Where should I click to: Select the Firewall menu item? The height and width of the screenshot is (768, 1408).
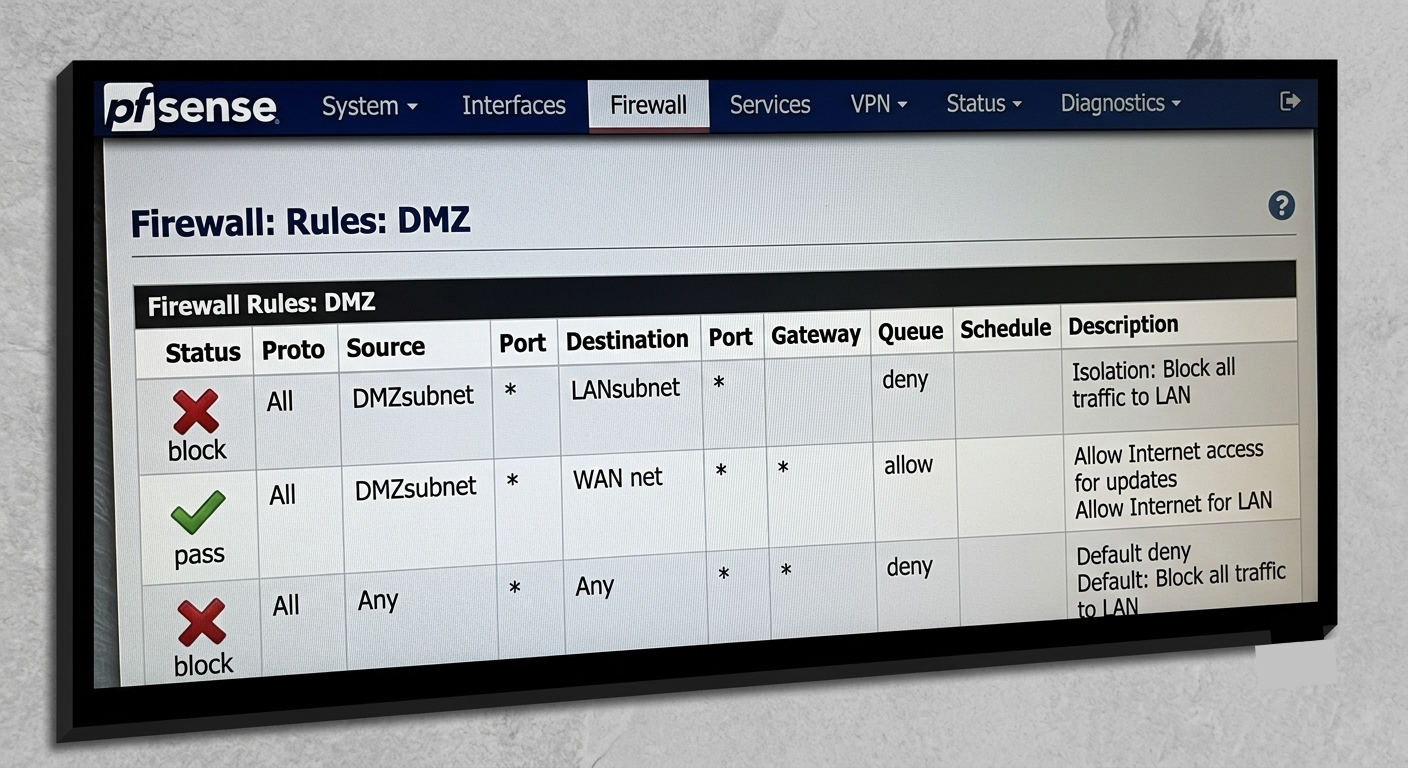click(648, 105)
